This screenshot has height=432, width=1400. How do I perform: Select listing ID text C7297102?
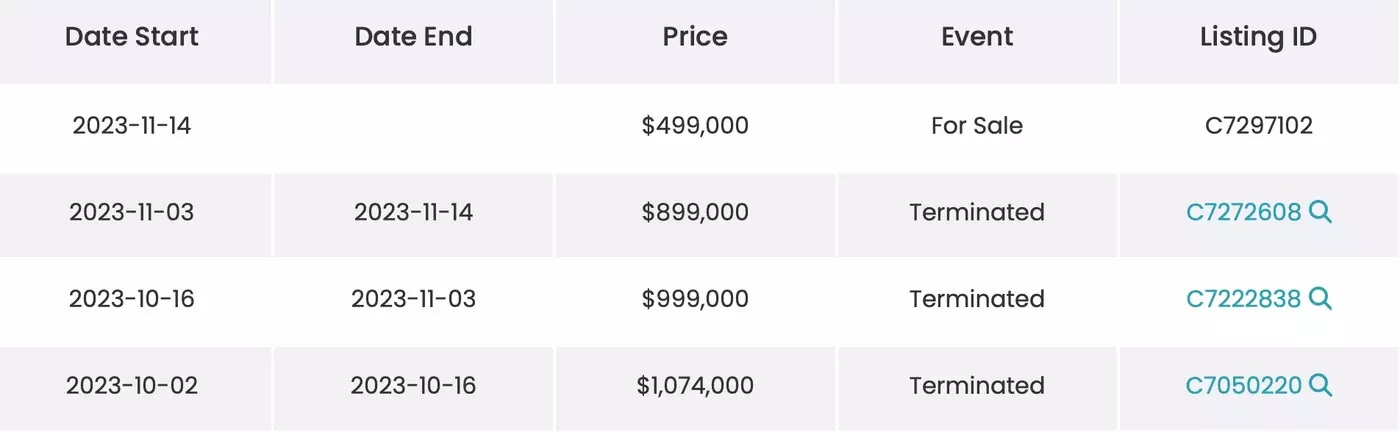click(x=1259, y=125)
